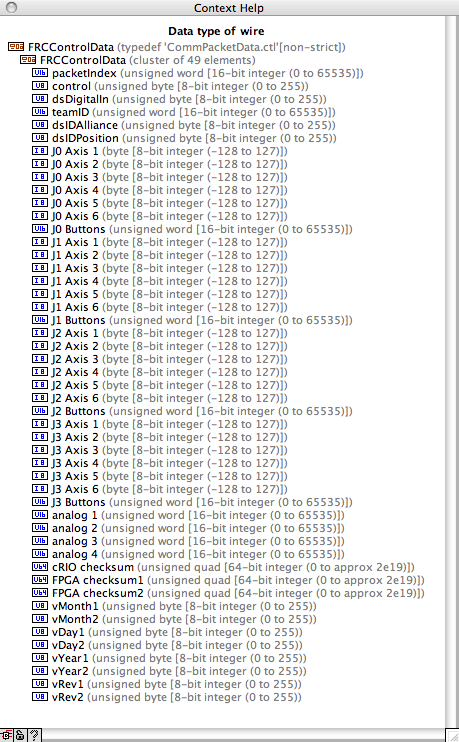Close the Context Help window
The image size is (459, 742).
click(x=11, y=8)
